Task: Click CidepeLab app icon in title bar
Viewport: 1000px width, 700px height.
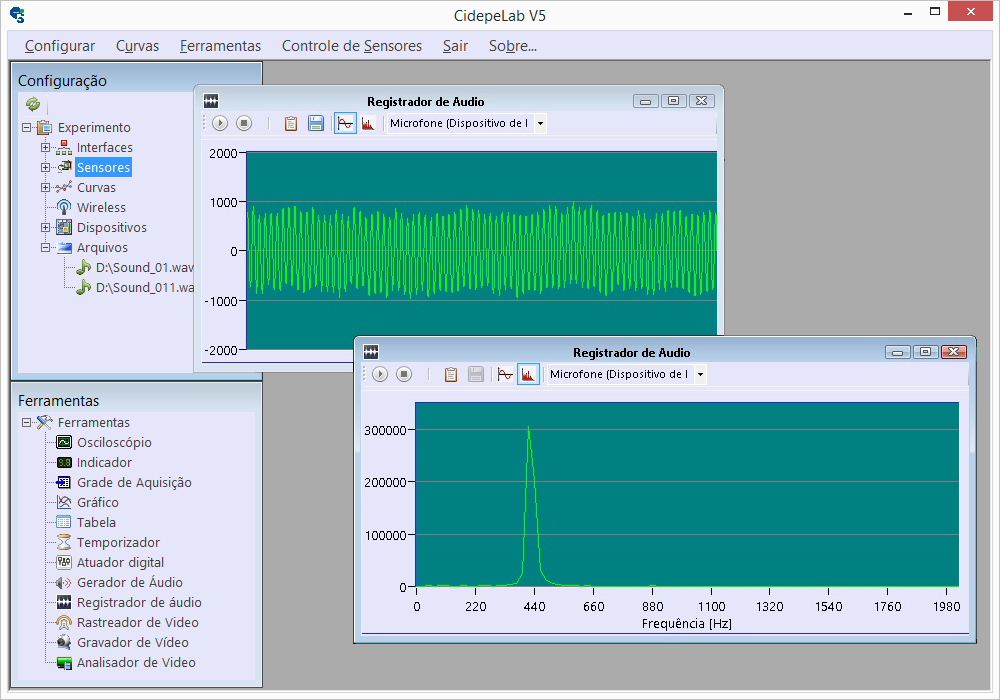Action: point(18,15)
